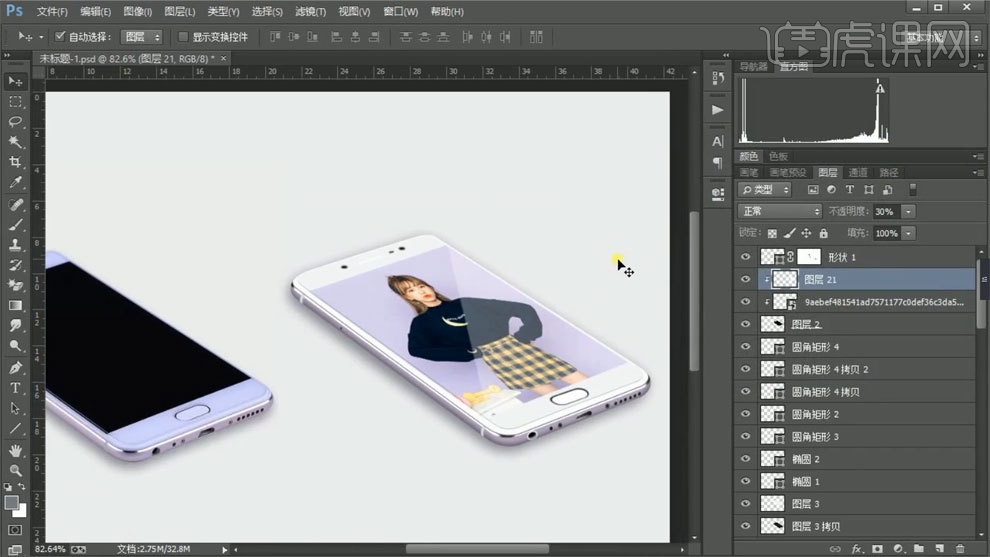990x557 pixels.
Task: Click the lock all padlock icon
Action: click(x=823, y=233)
